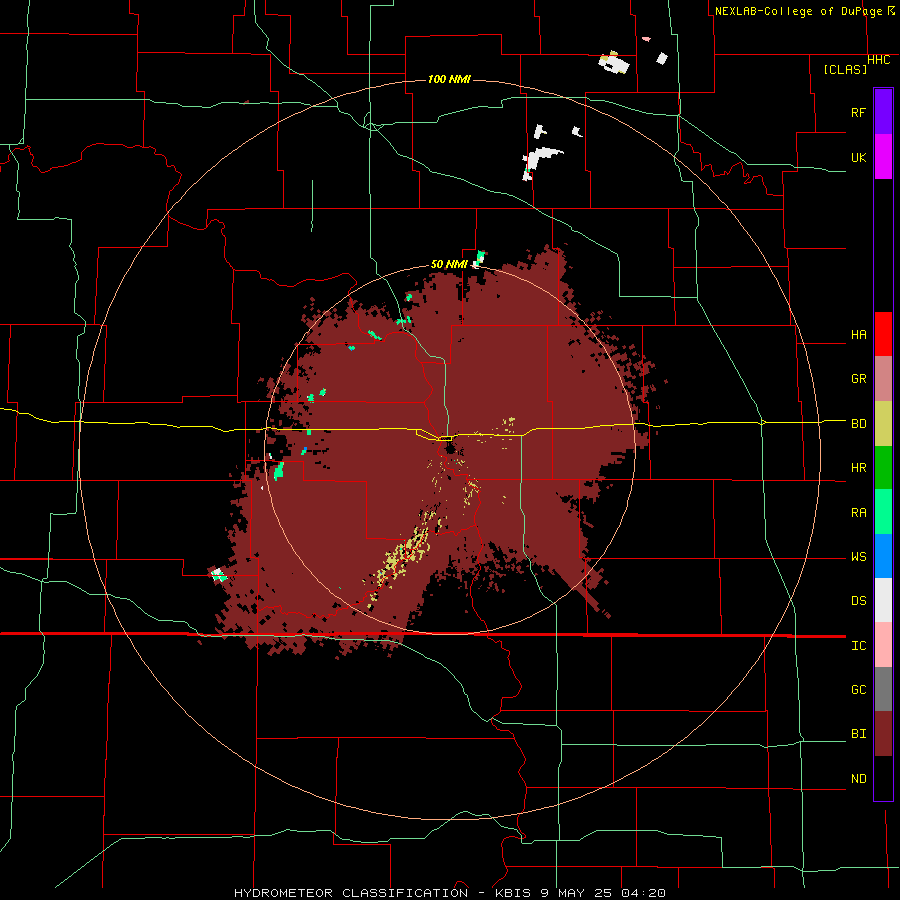The width and height of the screenshot is (900, 900).
Task: Click the 'HA' legend label
Action: pos(858,335)
